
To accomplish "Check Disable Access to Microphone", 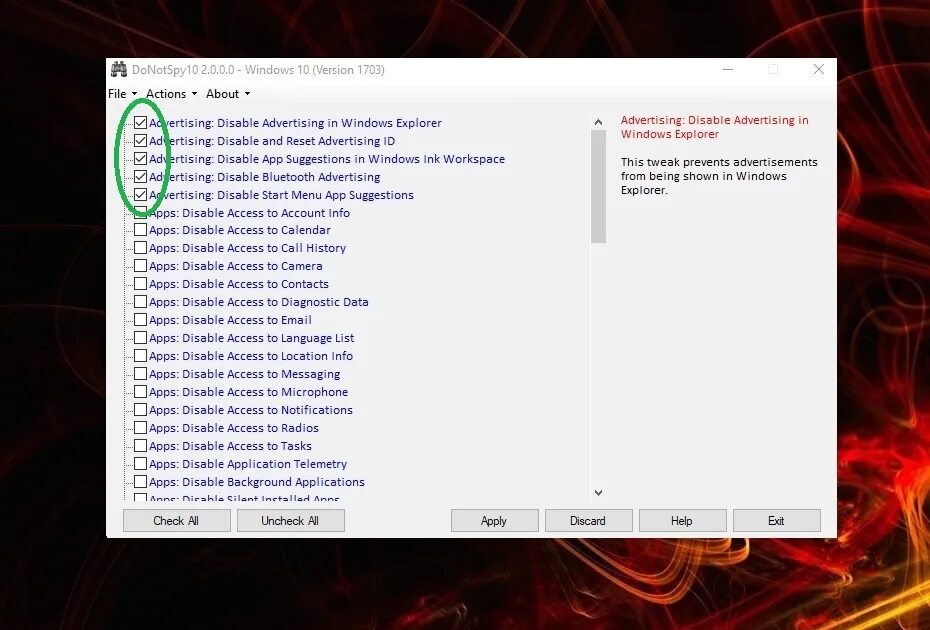I will pyautogui.click(x=141, y=392).
